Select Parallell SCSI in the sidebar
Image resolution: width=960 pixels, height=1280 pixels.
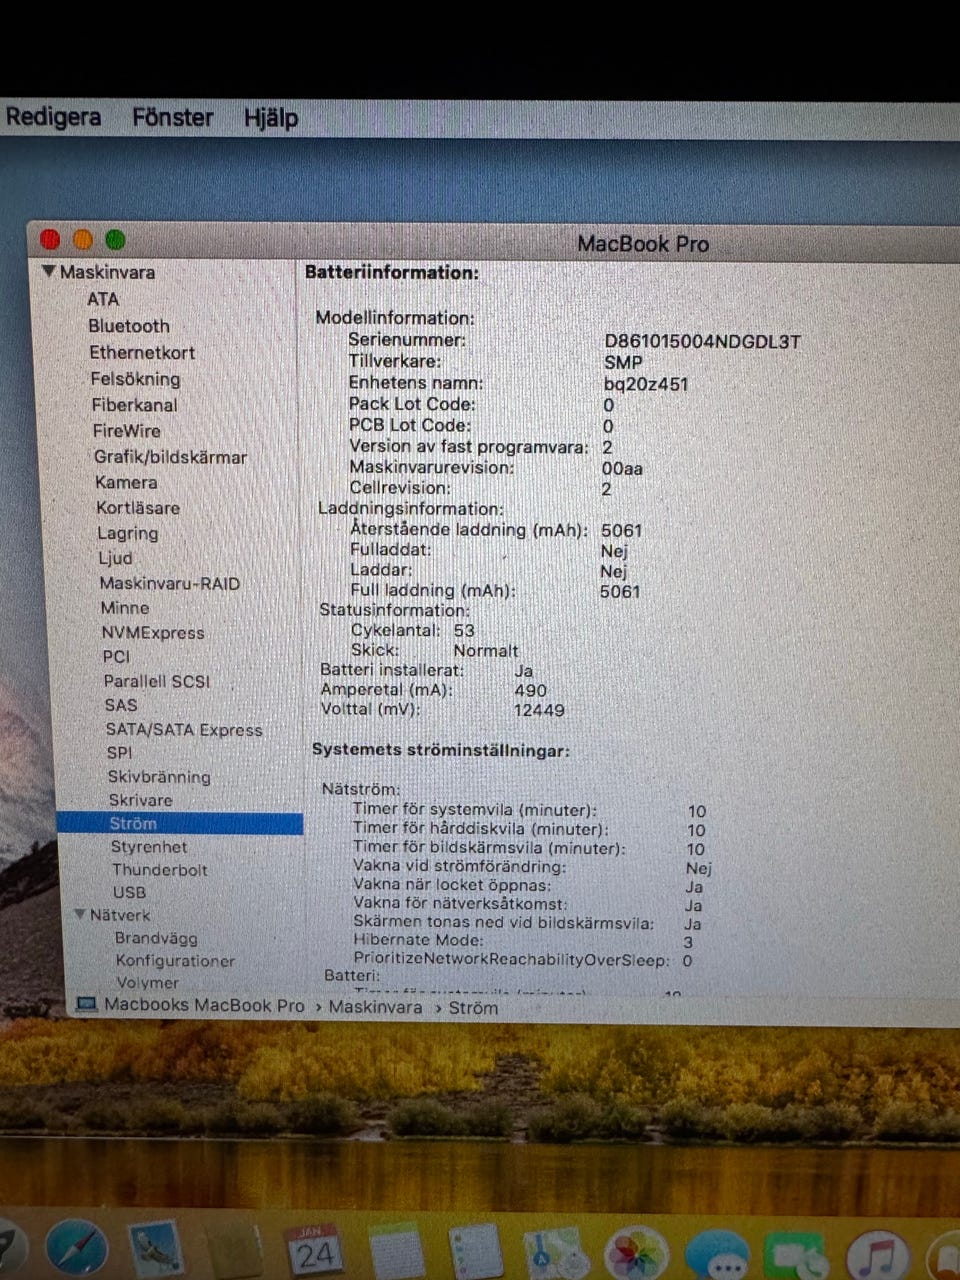(x=157, y=681)
